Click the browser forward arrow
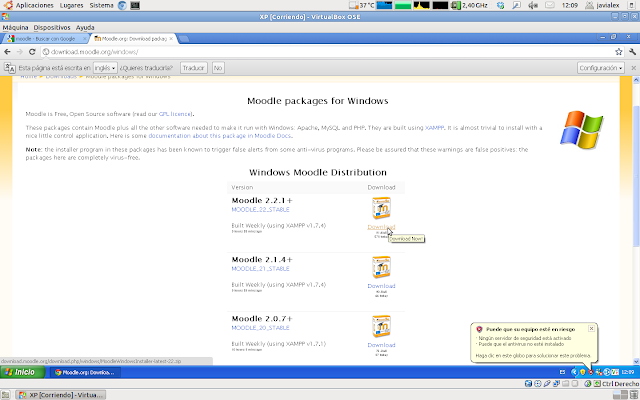 click(x=20, y=52)
